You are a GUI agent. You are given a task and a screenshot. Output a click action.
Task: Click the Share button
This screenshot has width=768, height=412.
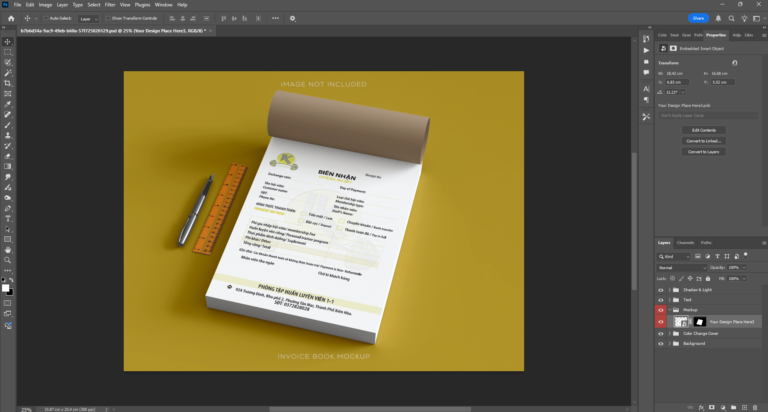tap(698, 18)
